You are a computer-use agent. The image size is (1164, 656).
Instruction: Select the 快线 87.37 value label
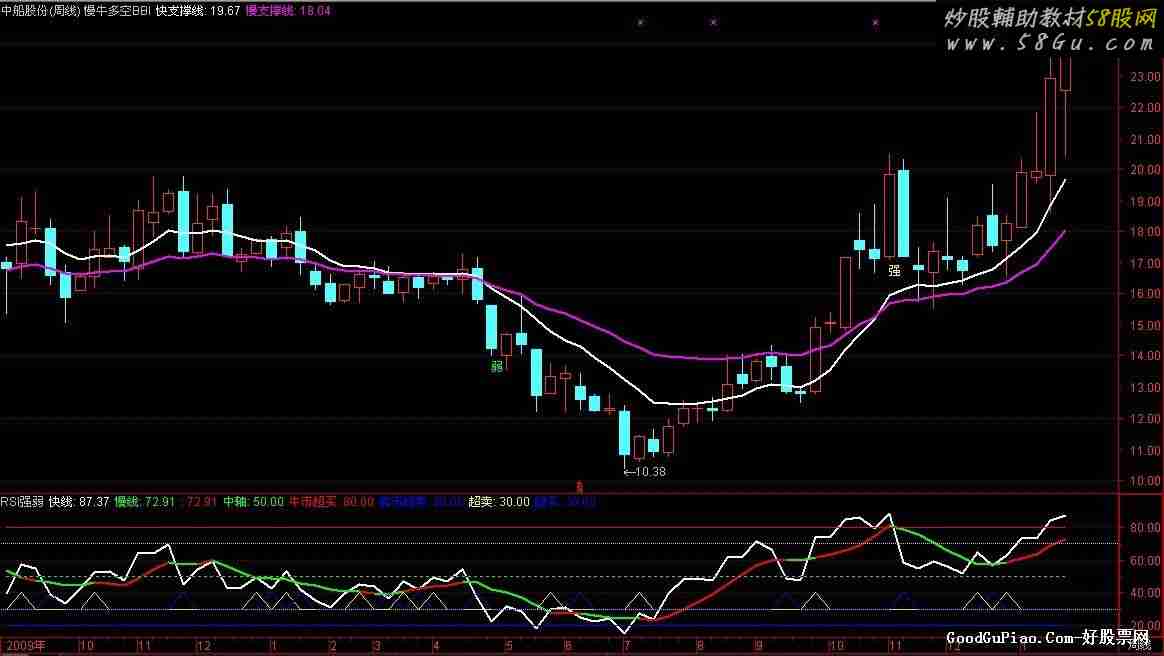79,501
